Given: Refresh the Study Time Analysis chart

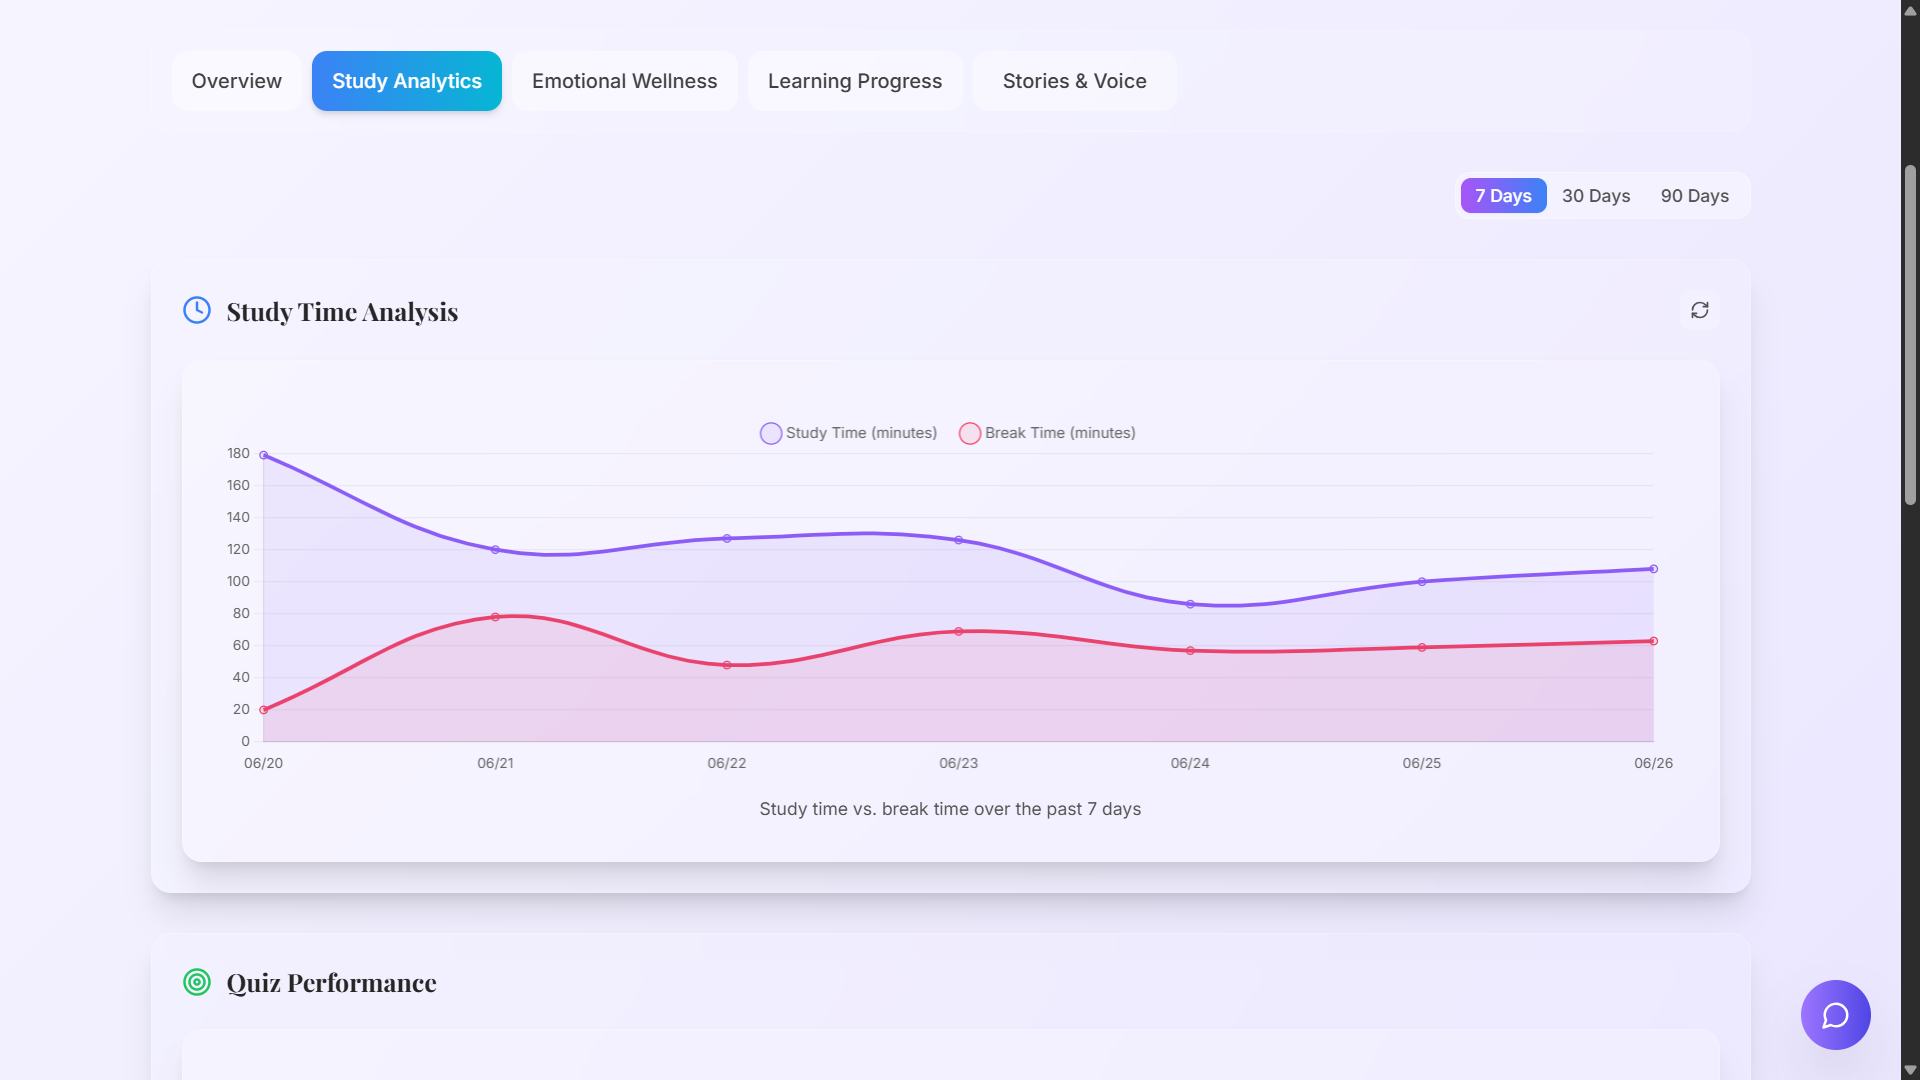Looking at the screenshot, I should (x=1701, y=310).
